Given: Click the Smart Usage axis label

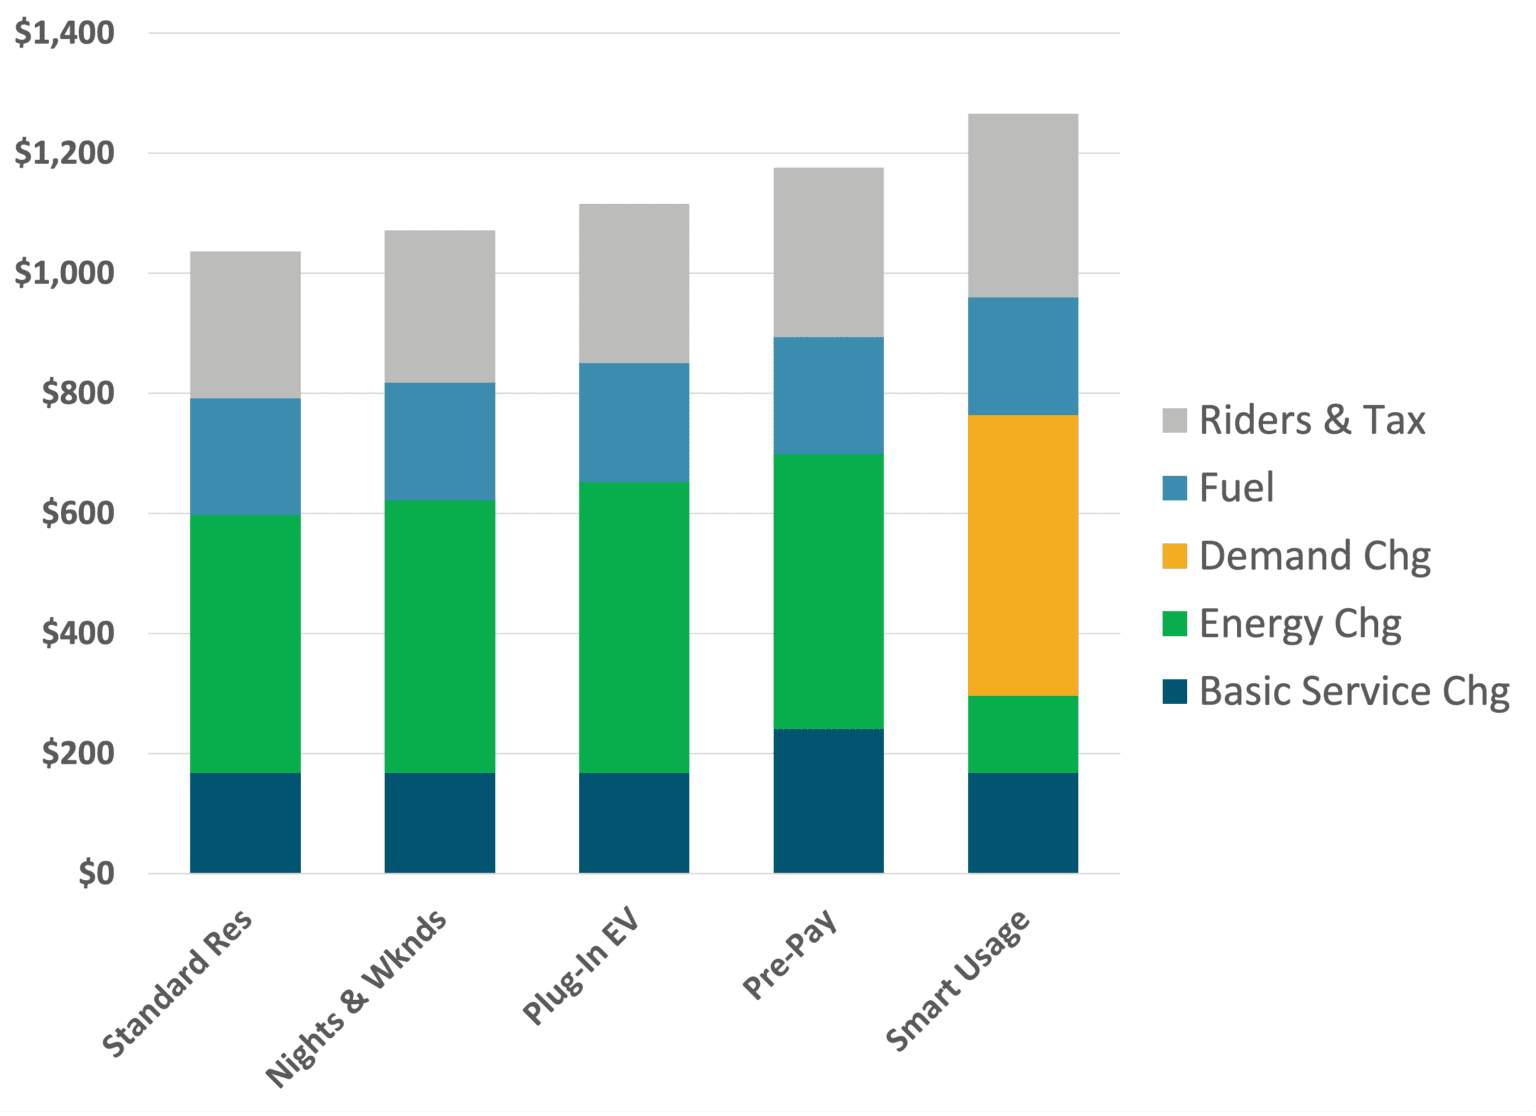Looking at the screenshot, I should point(958,981).
